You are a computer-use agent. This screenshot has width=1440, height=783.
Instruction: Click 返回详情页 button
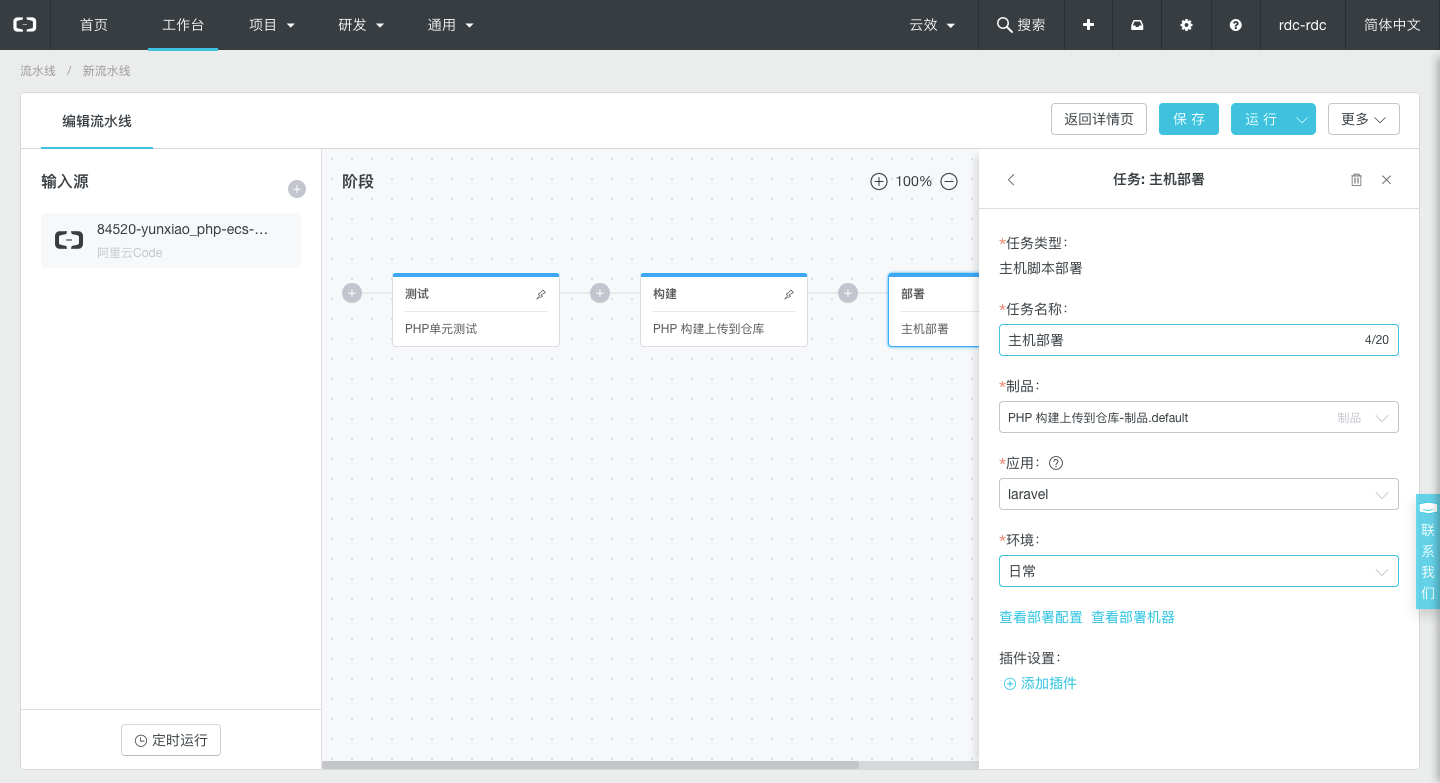tap(1099, 119)
